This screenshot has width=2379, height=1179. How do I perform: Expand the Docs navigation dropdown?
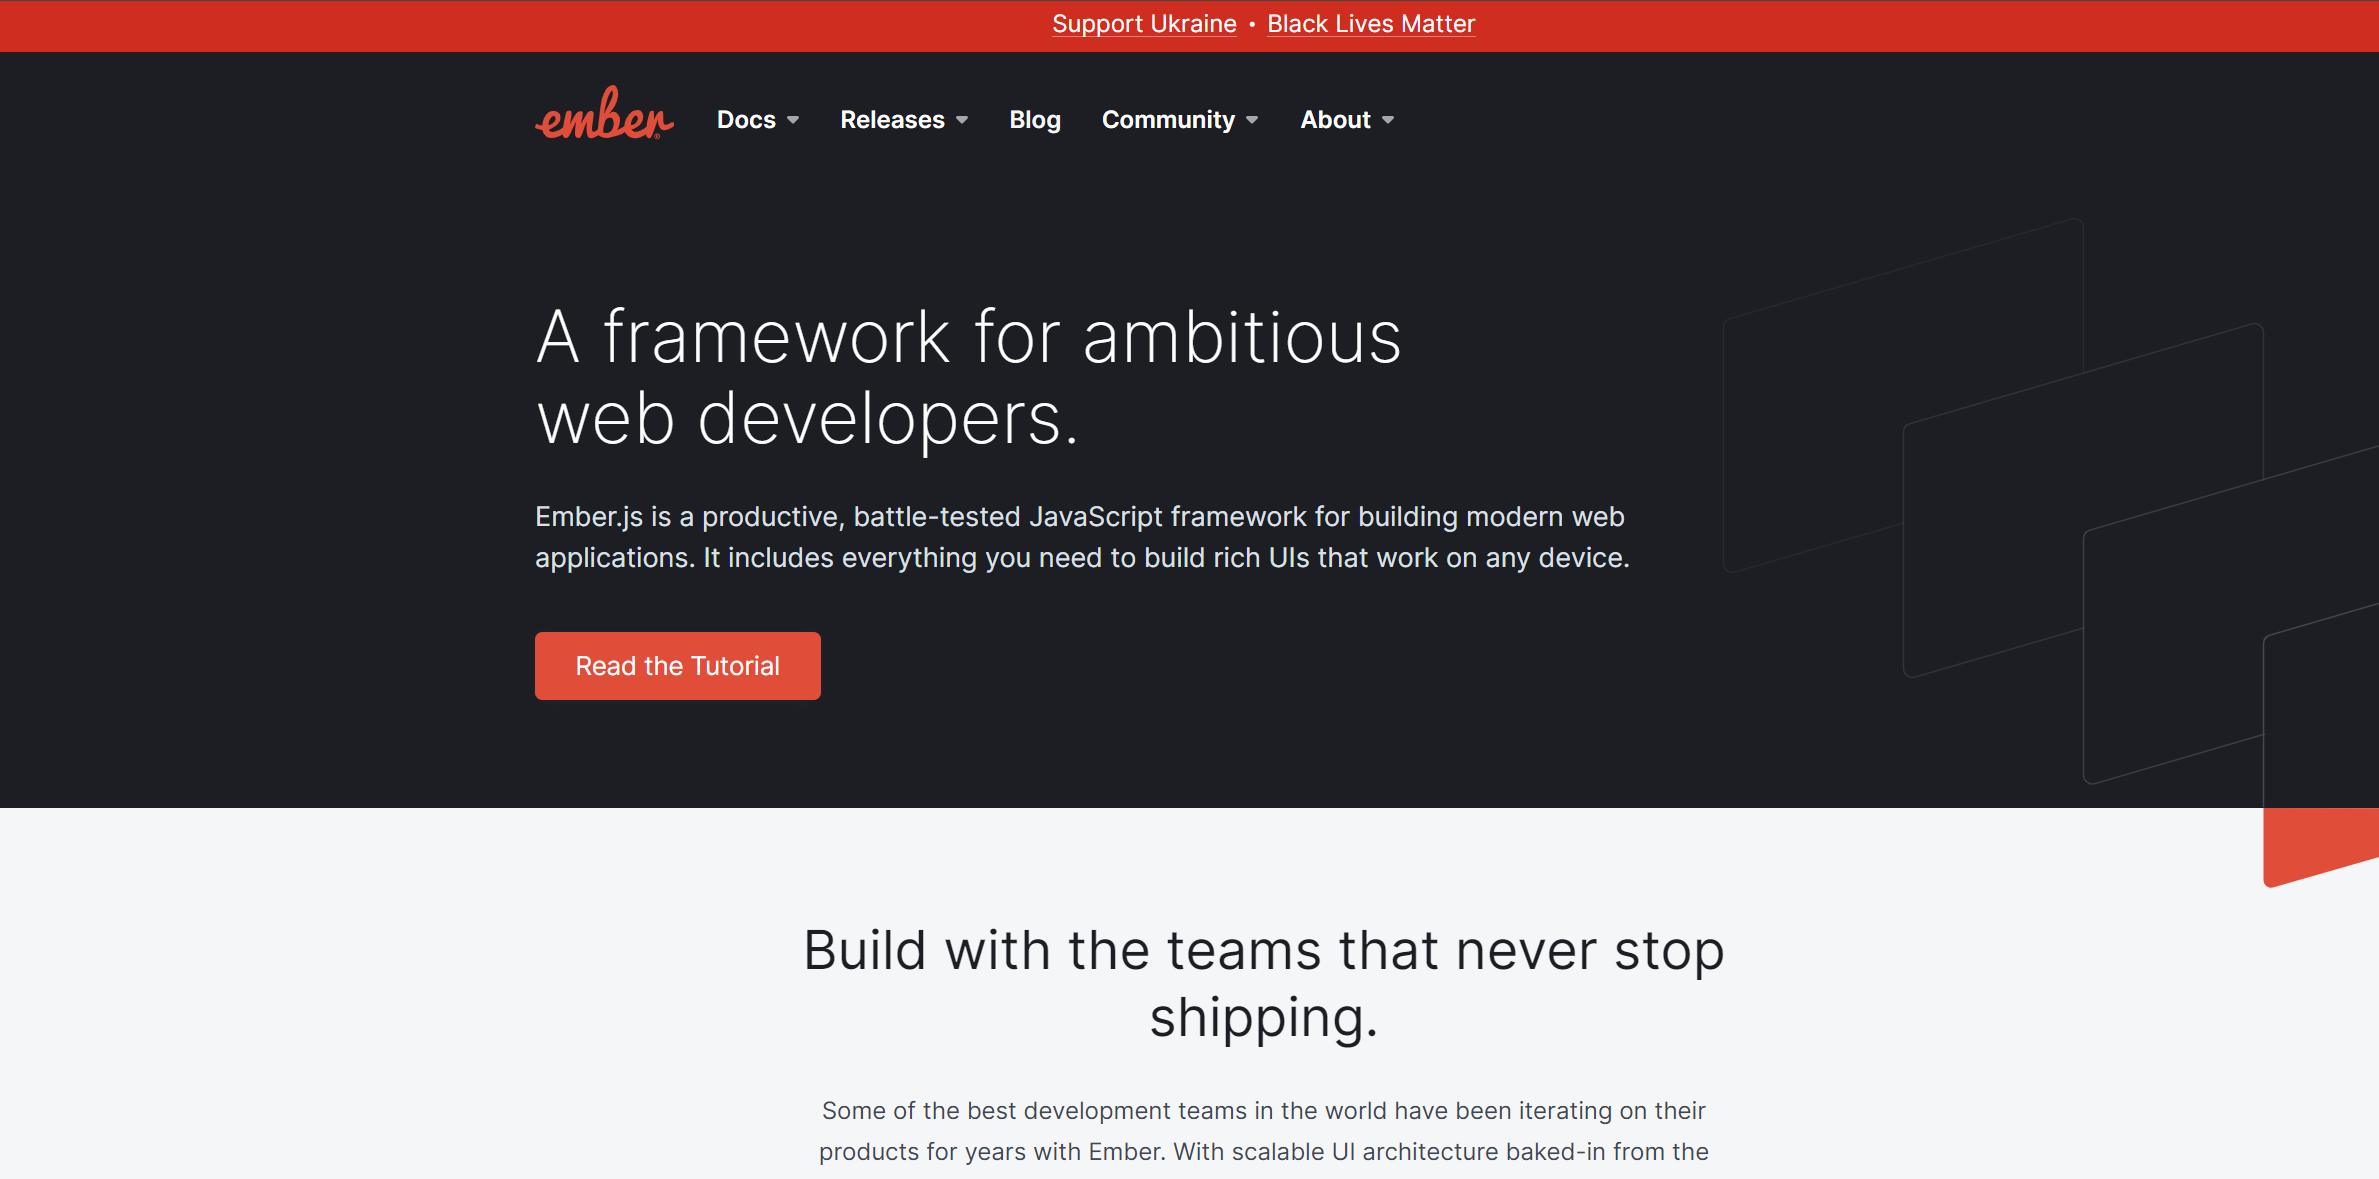[x=759, y=120]
